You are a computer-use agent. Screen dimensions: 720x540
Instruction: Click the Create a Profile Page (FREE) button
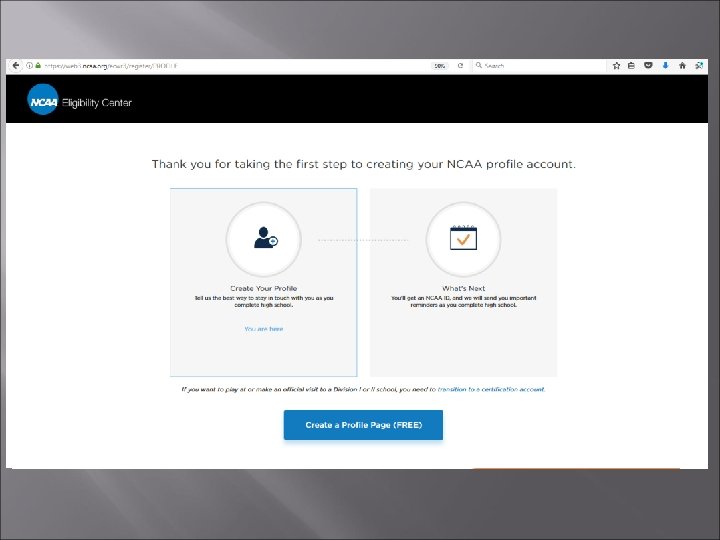tap(363, 425)
